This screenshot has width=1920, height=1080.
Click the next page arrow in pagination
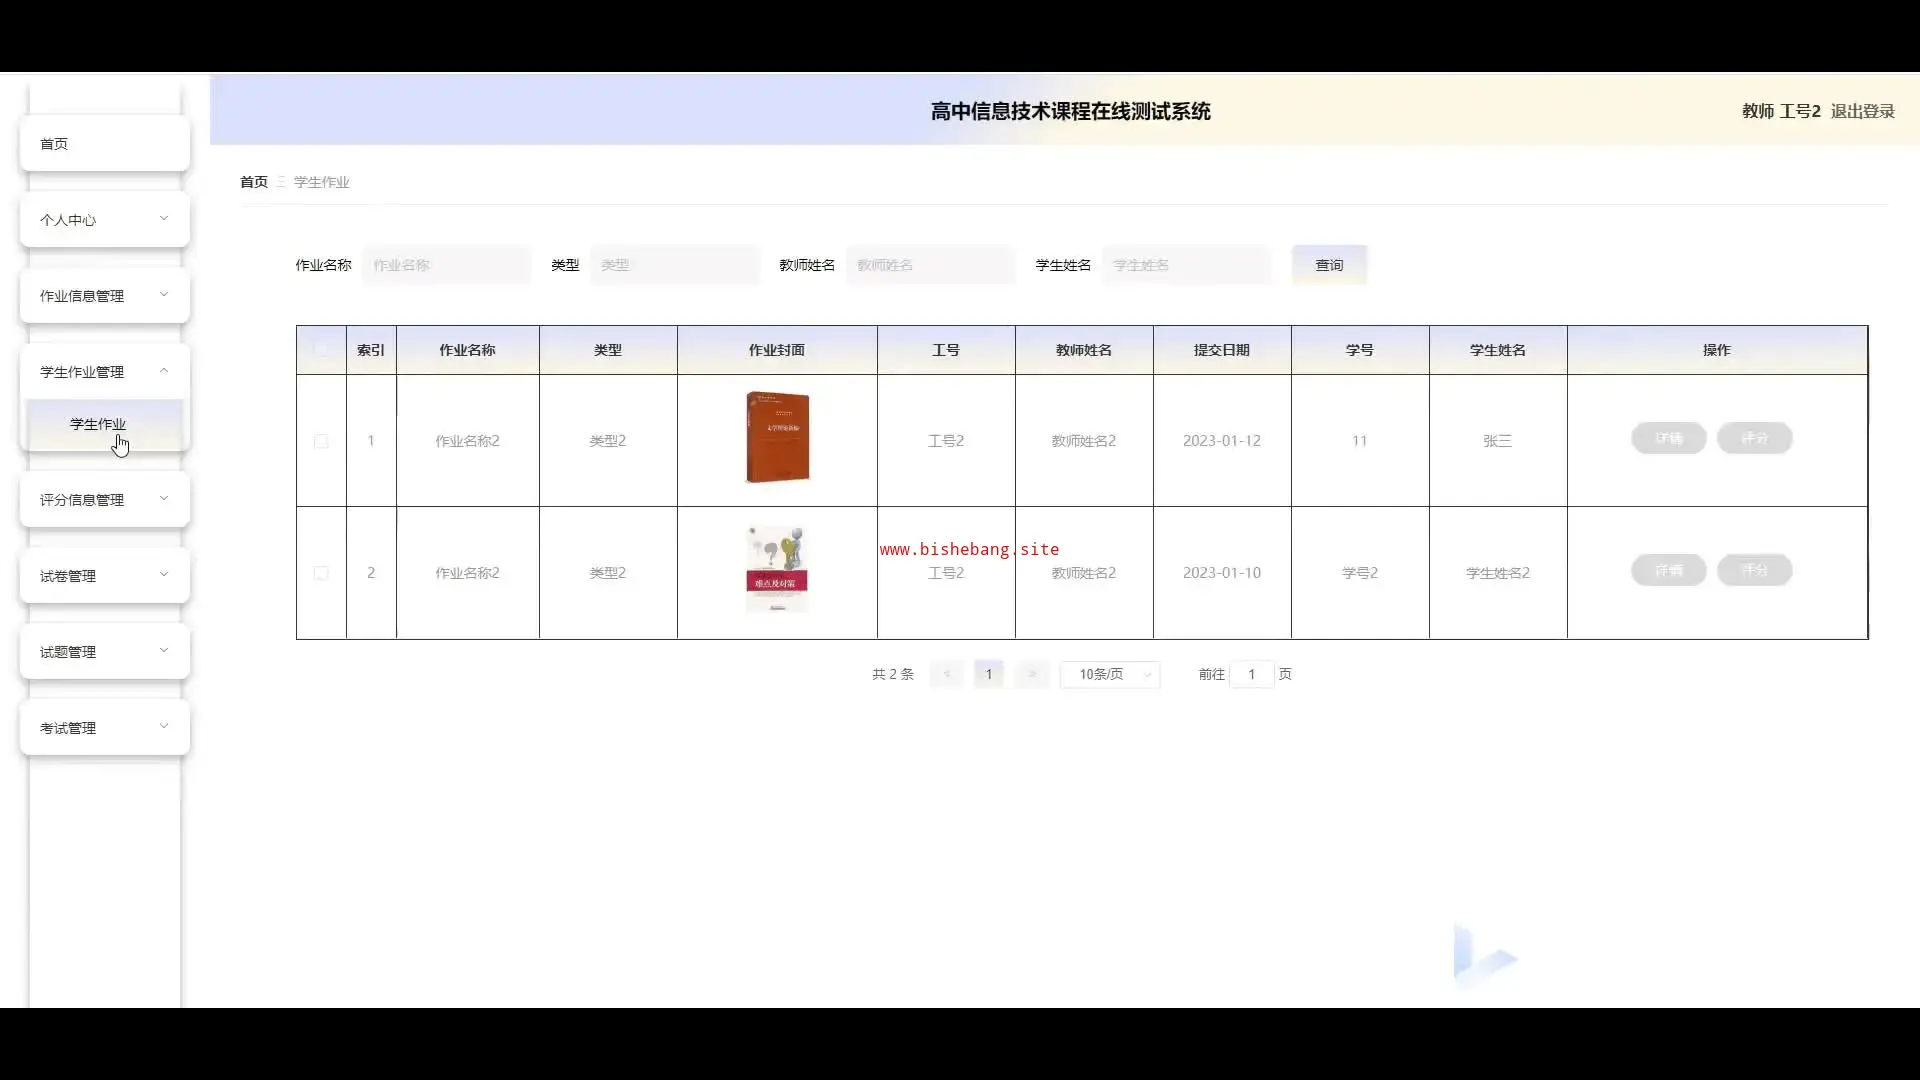(x=1032, y=674)
